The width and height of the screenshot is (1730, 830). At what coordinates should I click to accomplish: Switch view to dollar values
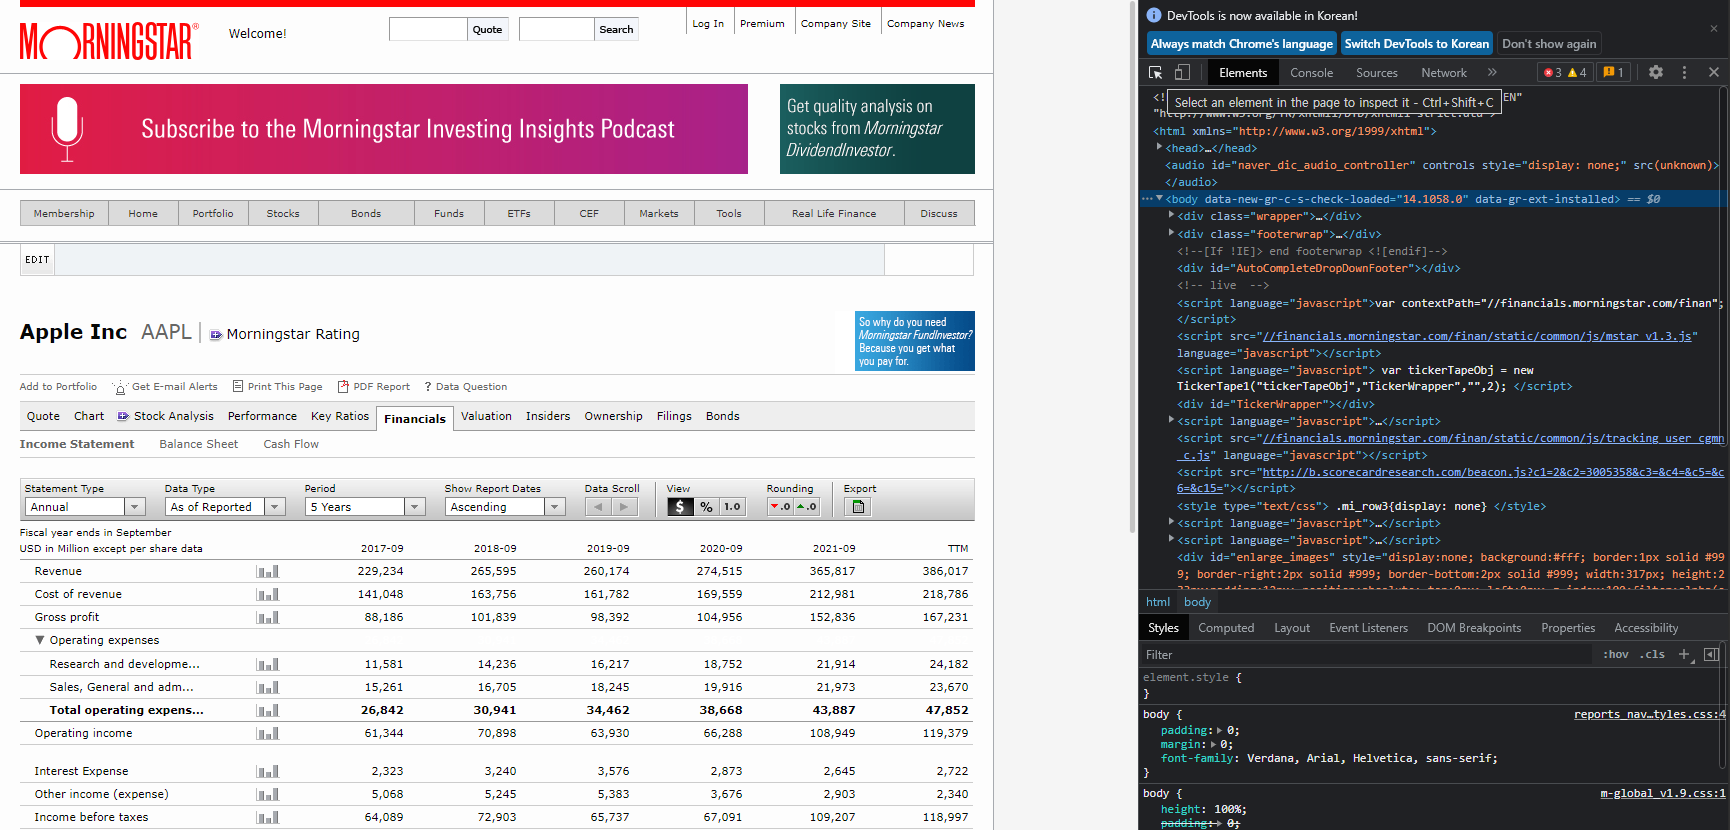(x=680, y=507)
